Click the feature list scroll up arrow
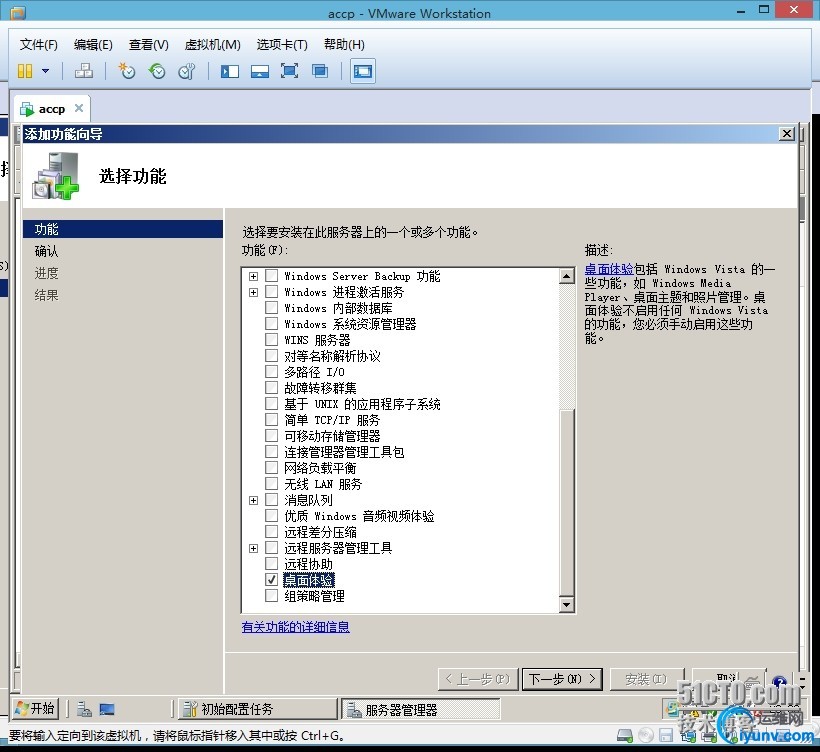The height and width of the screenshot is (752, 820). 566,276
